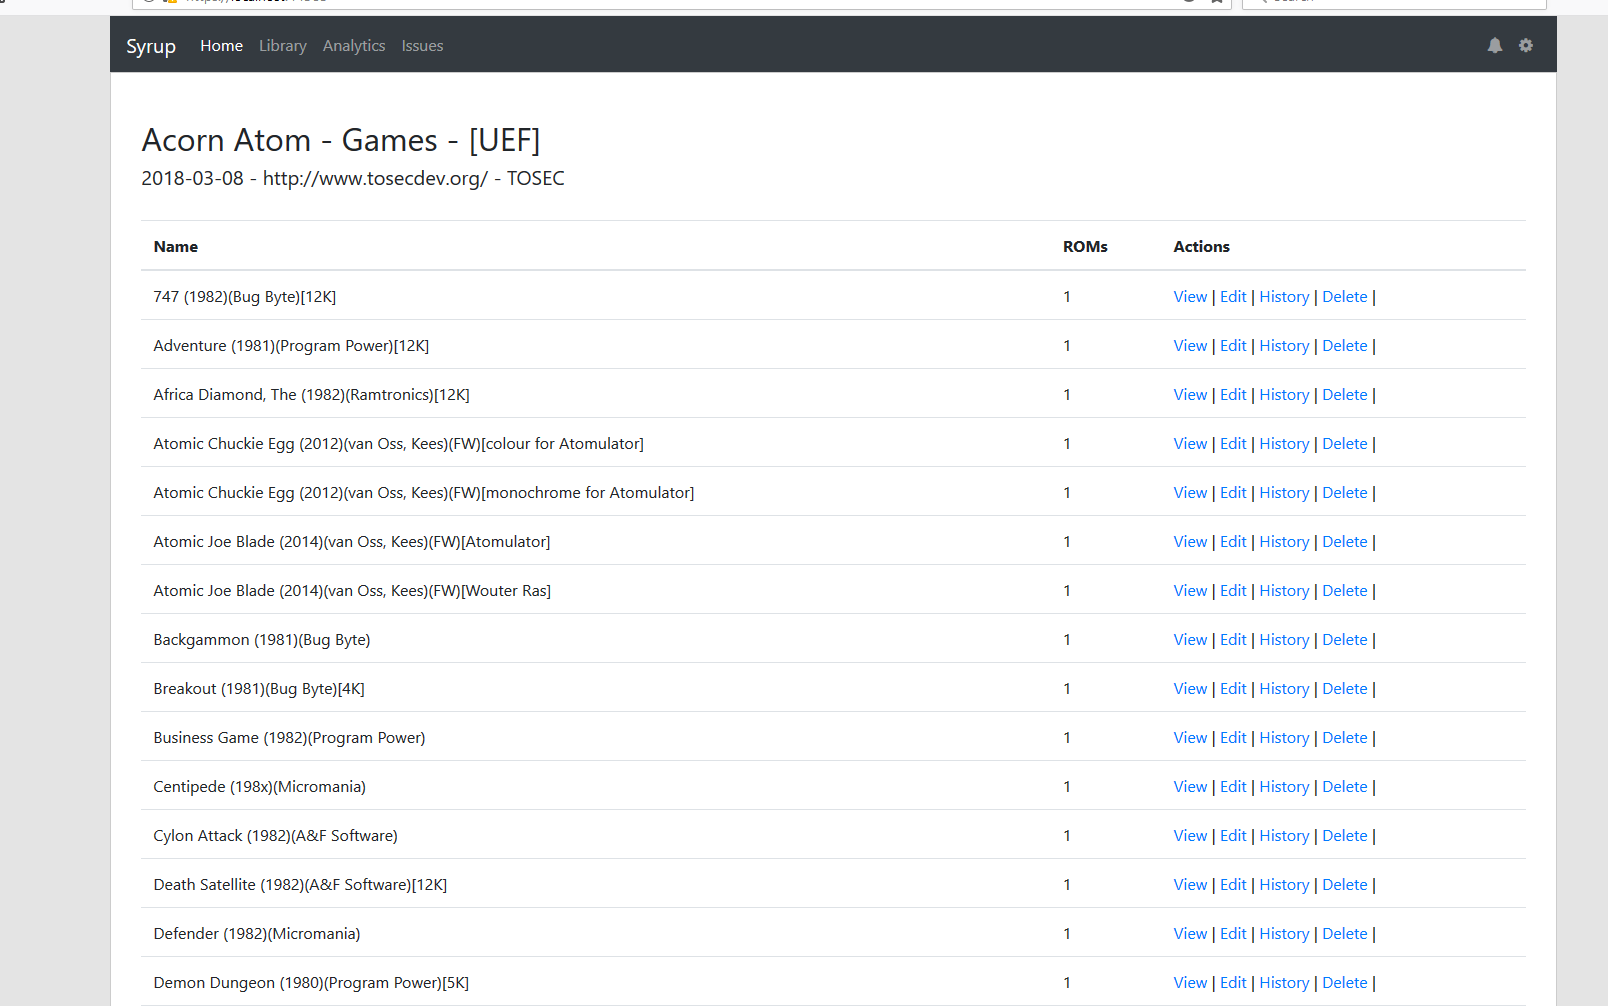Open the Issues nav item

point(422,46)
